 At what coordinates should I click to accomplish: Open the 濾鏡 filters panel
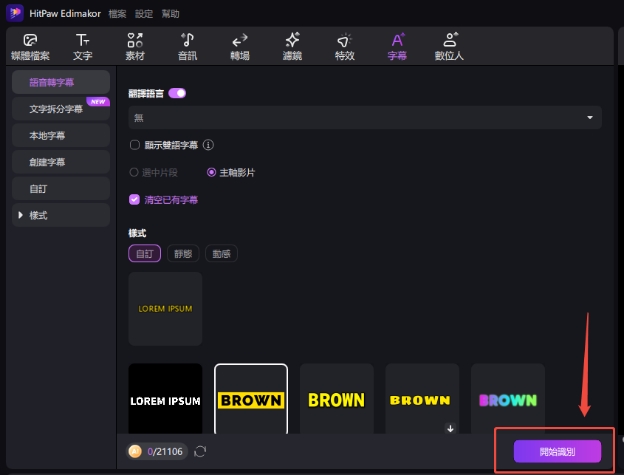pos(292,47)
